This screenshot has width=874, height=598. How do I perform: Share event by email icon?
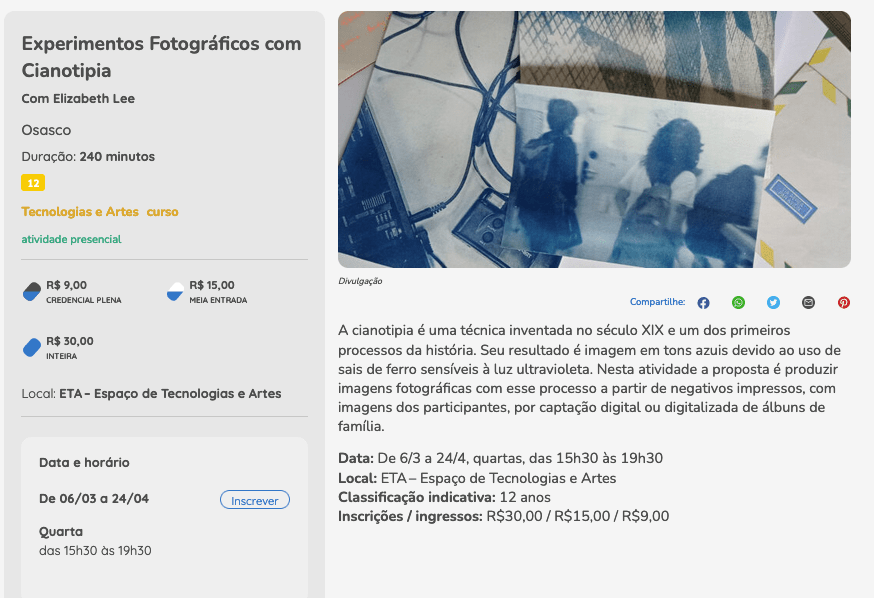click(808, 303)
